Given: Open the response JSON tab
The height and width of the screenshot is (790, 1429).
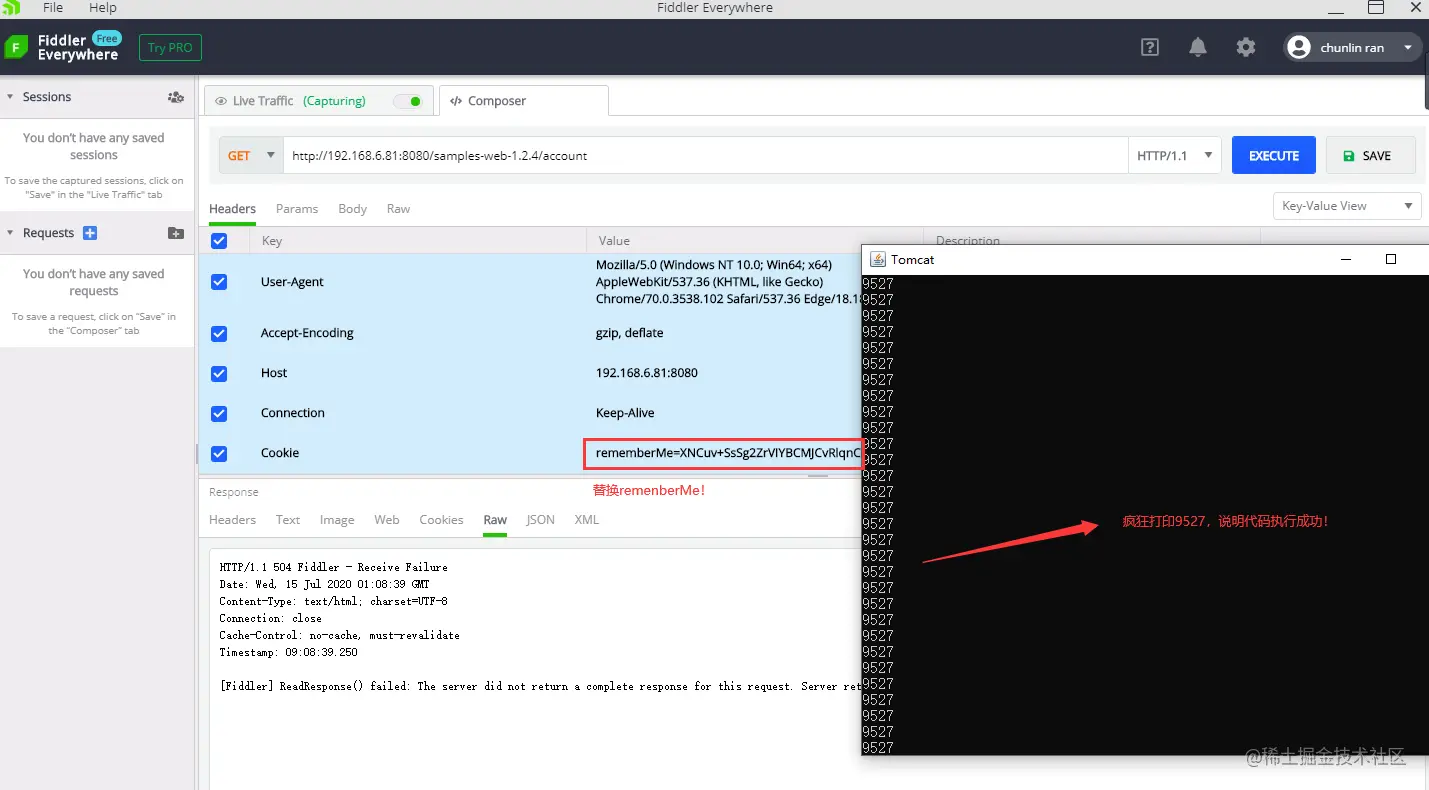Looking at the screenshot, I should click(541, 520).
